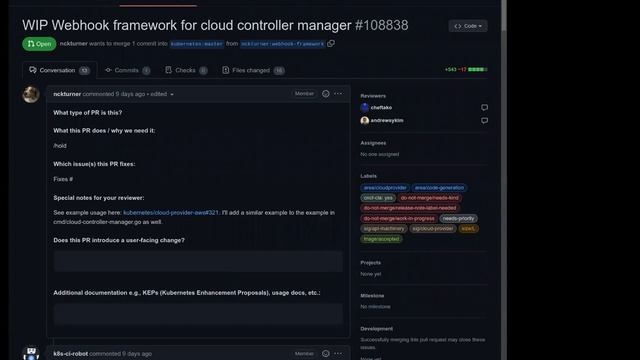
Task: Open reviewer cheftako's profile
Action: point(381,107)
